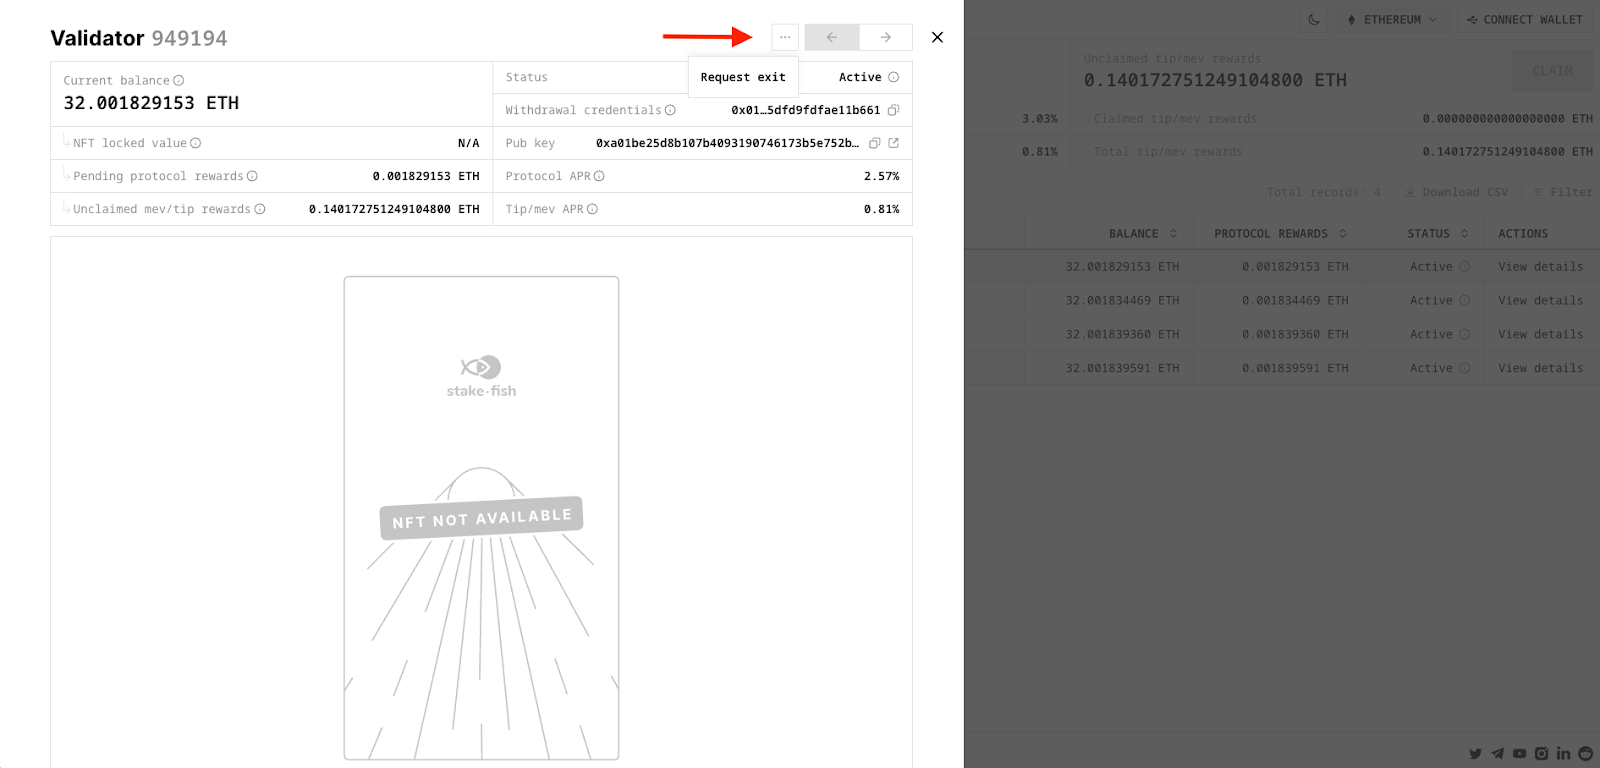This screenshot has height=768, width=1600.
Task: Click the Validator 949194 heading
Action: 139,38
